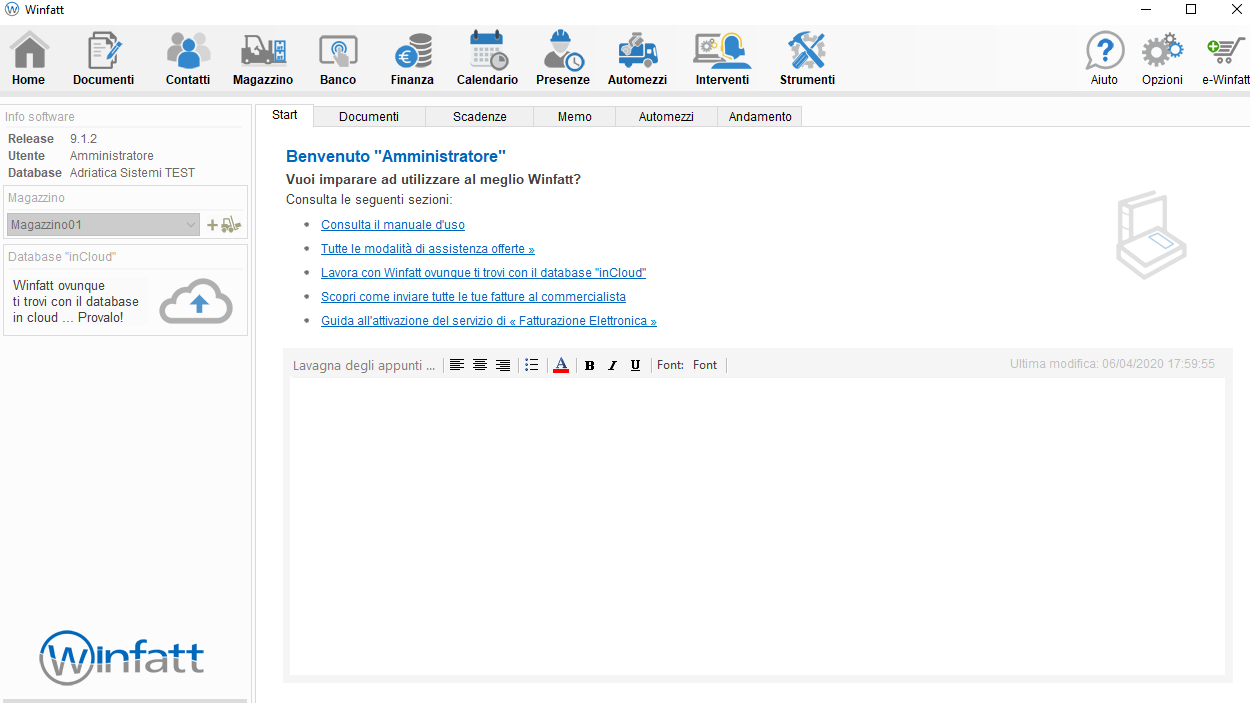Viewport: 1250px width, 703px height.
Task: Open the e-Winfatt cart icon
Action: point(1226,58)
